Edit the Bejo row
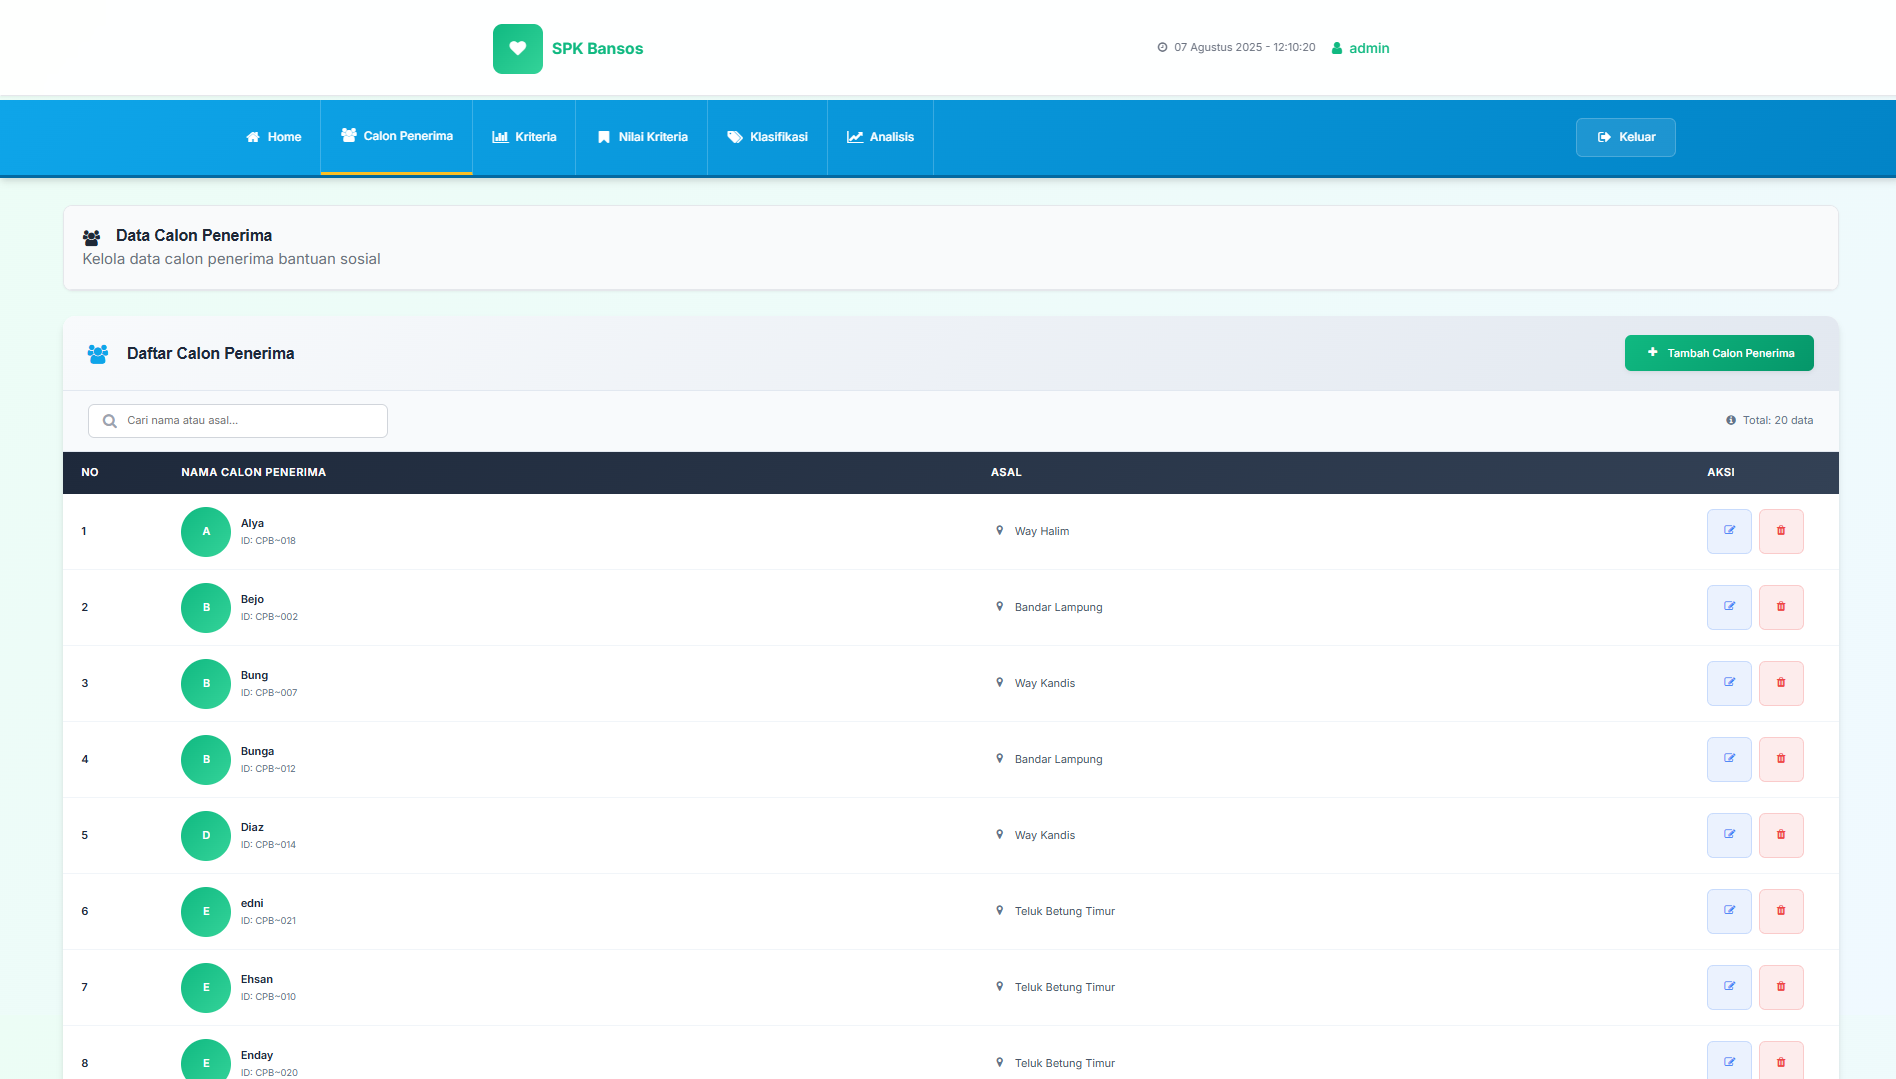This screenshot has width=1896, height=1079. click(x=1729, y=607)
